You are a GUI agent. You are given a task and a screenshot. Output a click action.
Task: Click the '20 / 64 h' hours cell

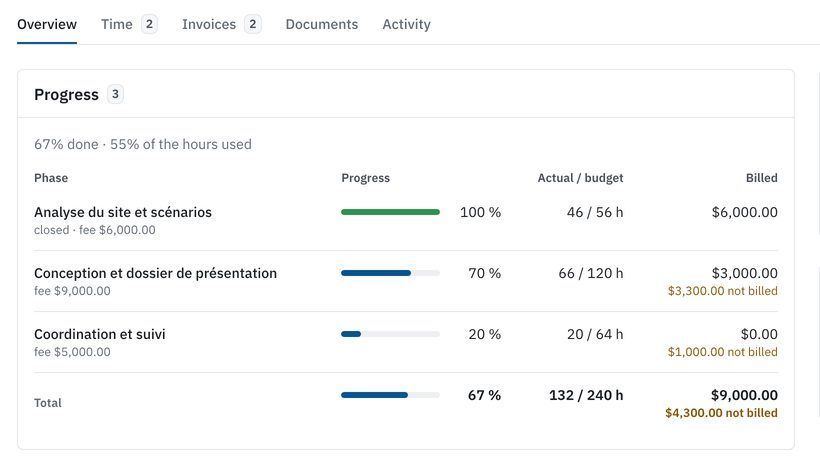tap(595, 334)
